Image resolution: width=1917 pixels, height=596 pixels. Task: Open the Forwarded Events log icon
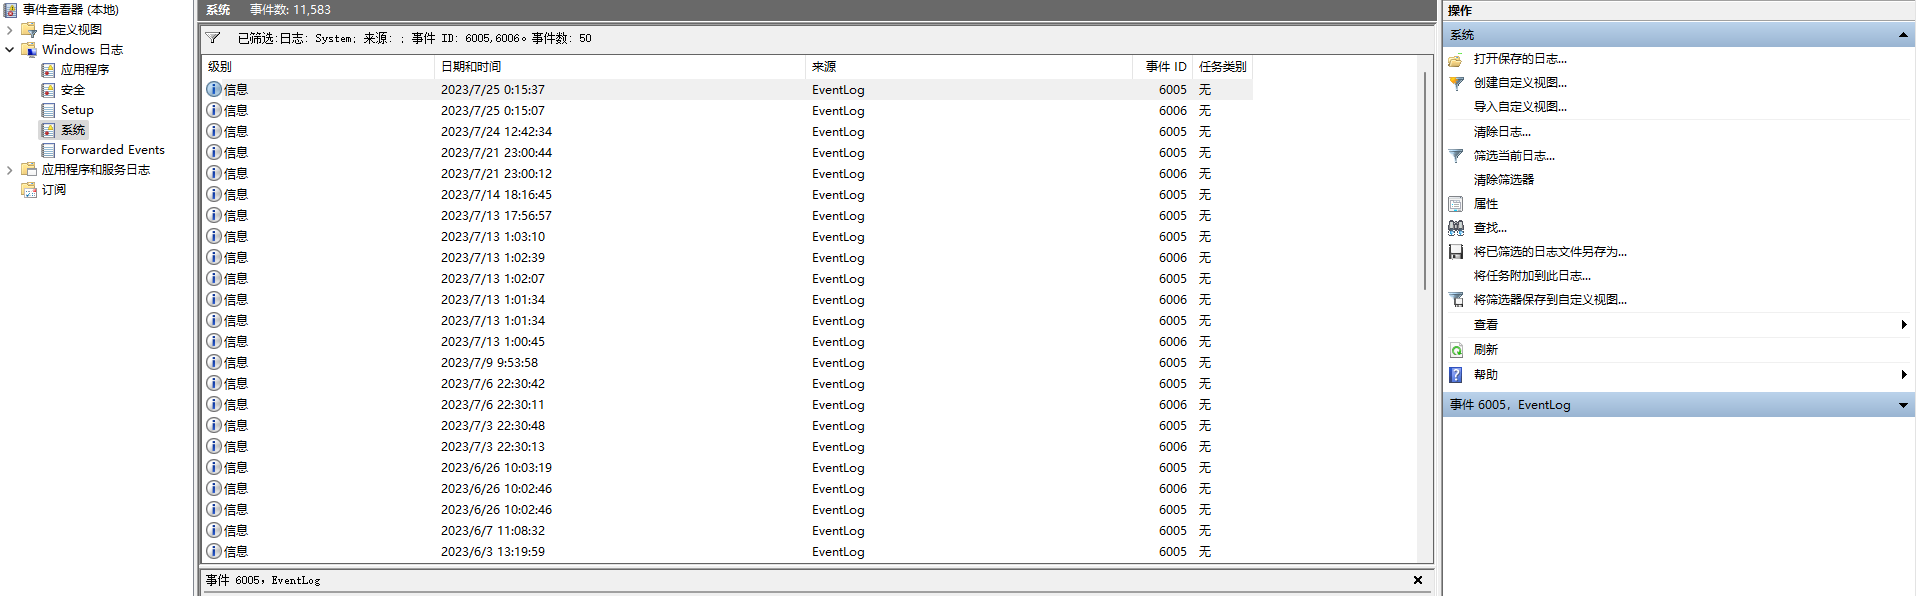point(48,150)
